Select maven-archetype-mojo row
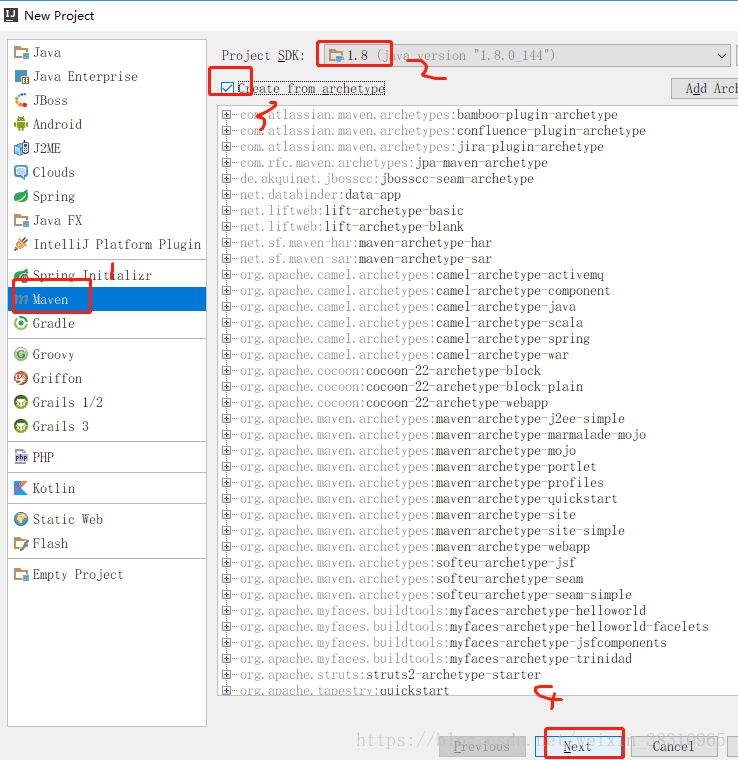Screen dimensions: 738x760 click(x=408, y=450)
